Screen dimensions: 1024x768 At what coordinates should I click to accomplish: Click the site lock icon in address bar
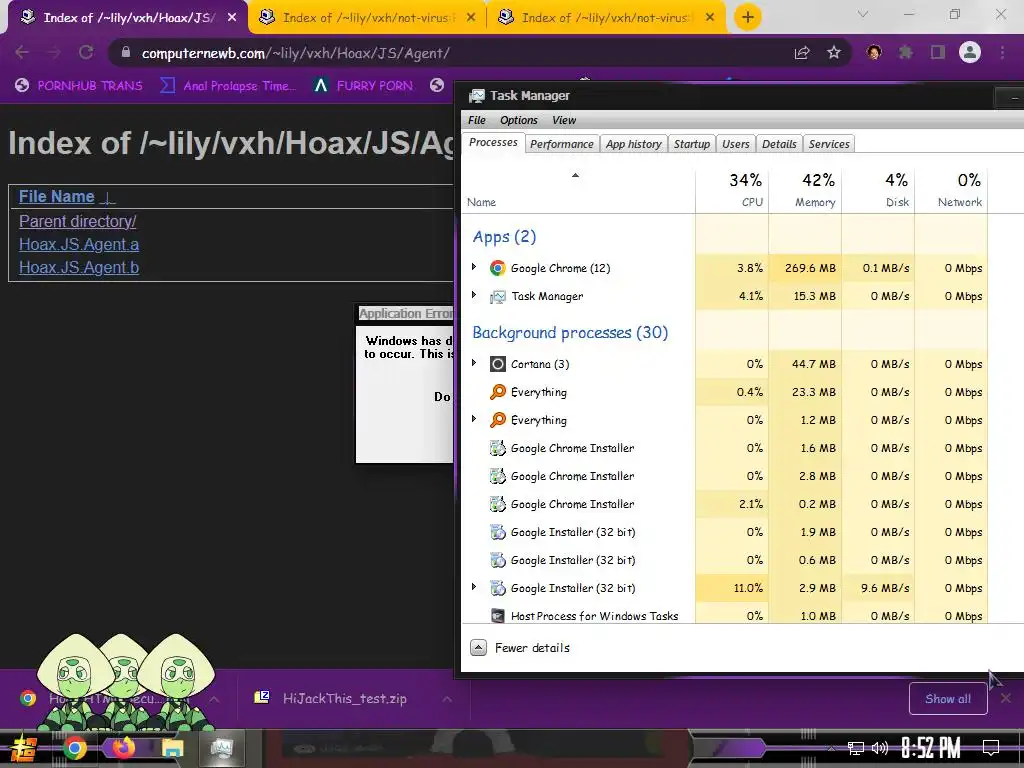126,52
